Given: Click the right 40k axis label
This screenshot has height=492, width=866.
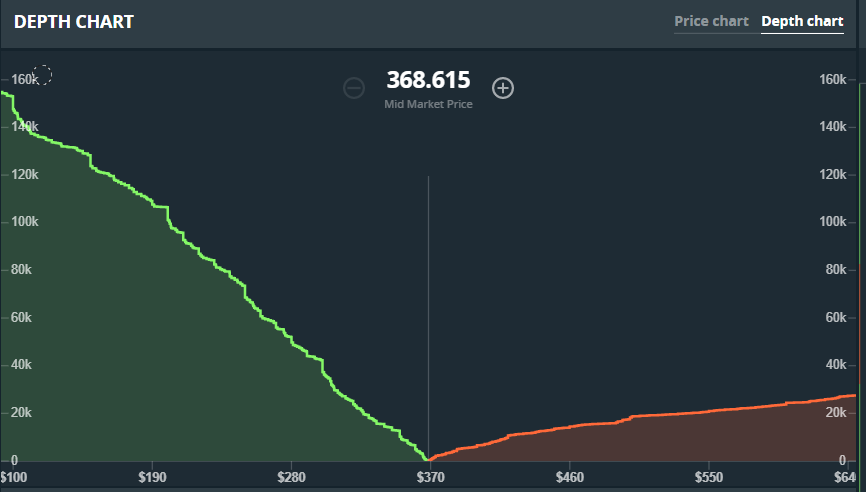Looking at the screenshot, I should coord(836,365).
